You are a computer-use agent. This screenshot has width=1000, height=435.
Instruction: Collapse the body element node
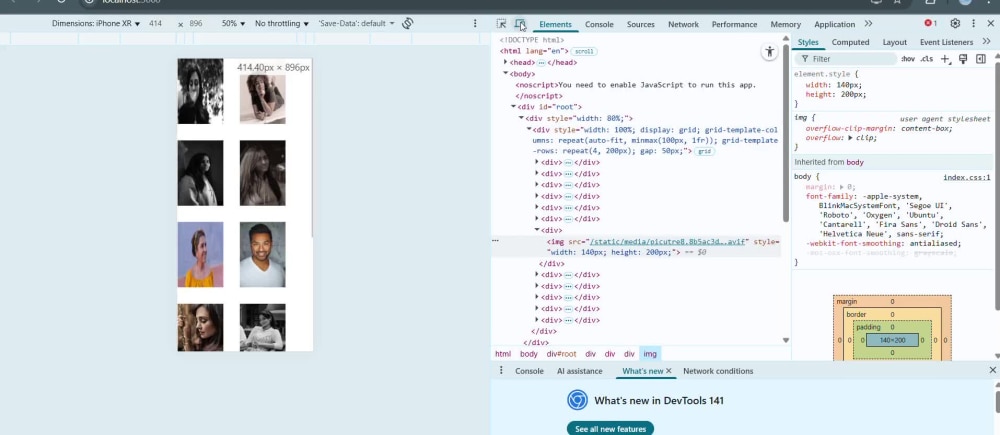pyautogui.click(x=506, y=74)
